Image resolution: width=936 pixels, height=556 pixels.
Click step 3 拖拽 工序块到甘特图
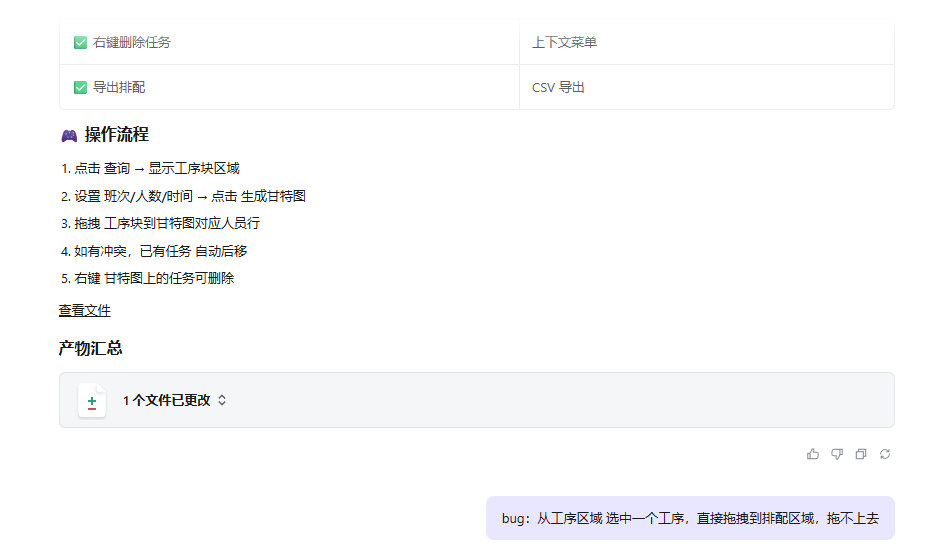(x=161, y=223)
